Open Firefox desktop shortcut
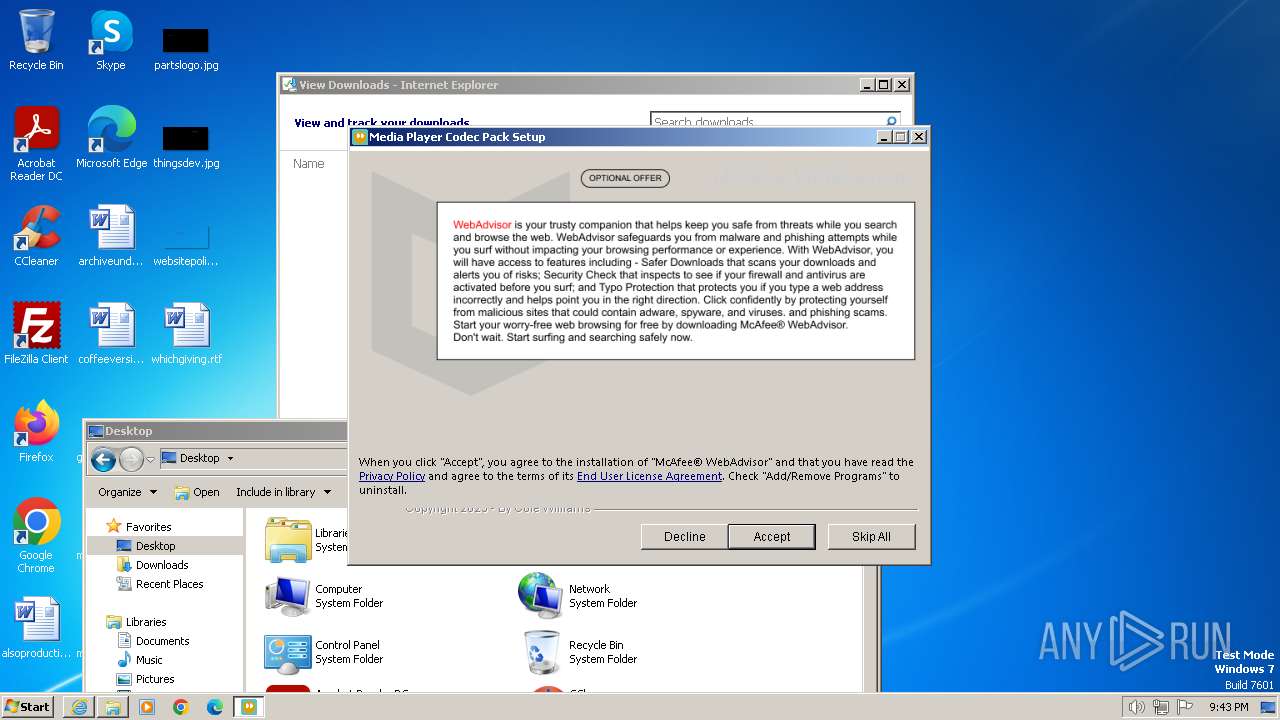Viewport: 1280px width, 720px height. pyautogui.click(x=36, y=431)
